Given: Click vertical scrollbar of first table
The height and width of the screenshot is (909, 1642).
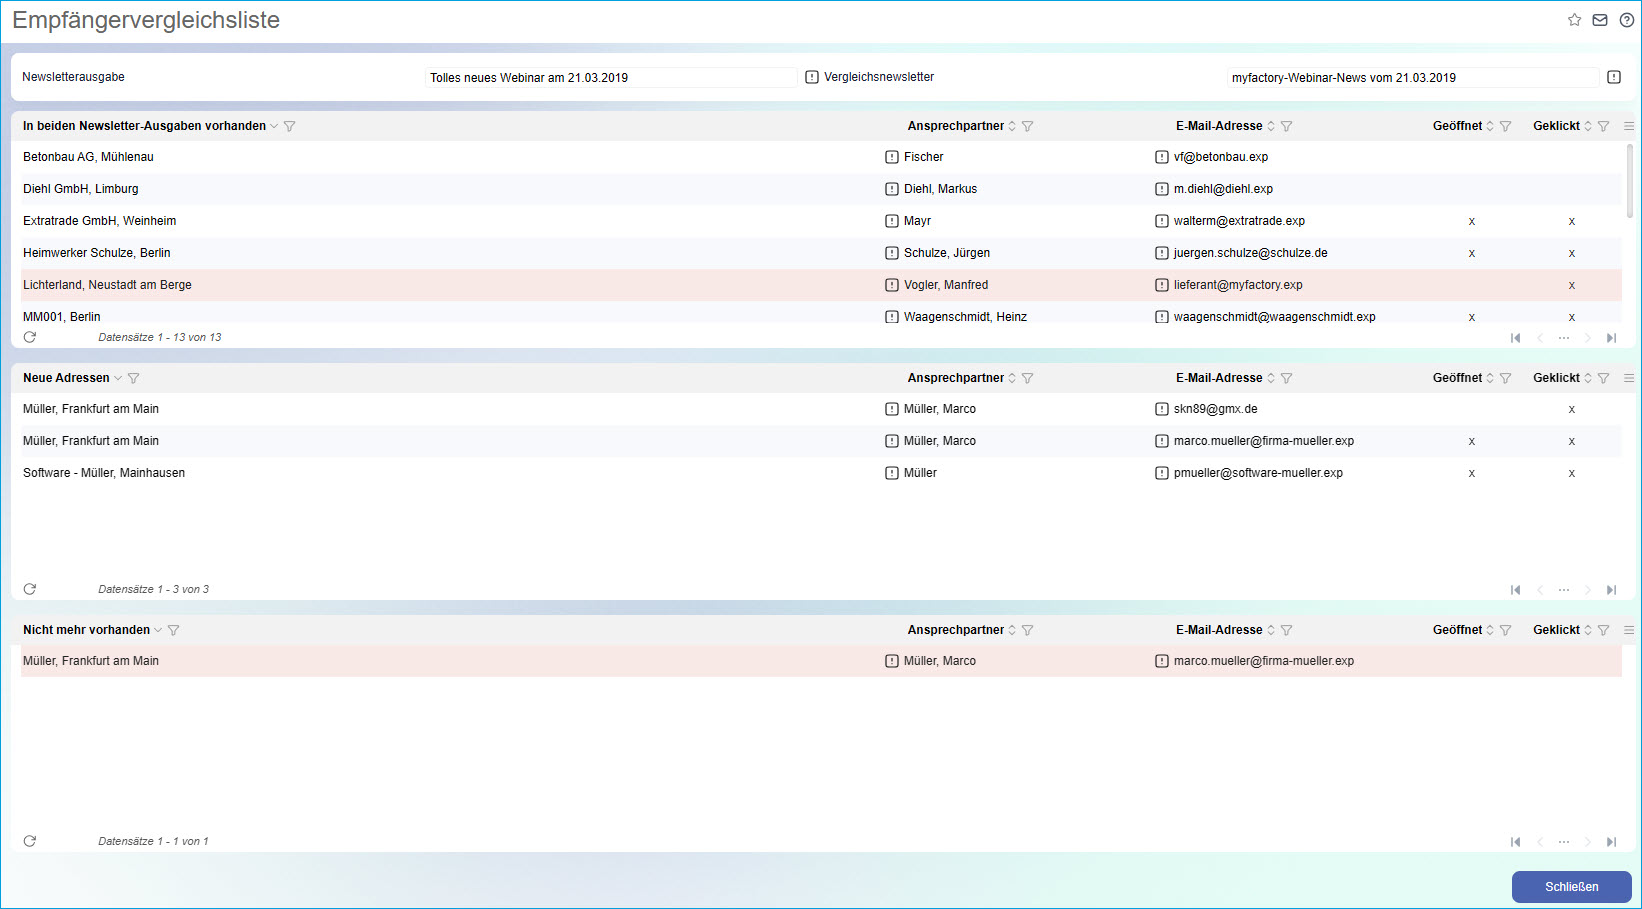Looking at the screenshot, I should (x=1630, y=181).
